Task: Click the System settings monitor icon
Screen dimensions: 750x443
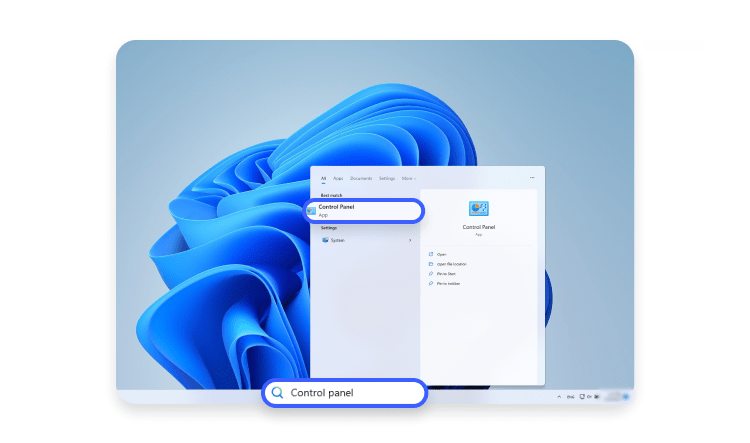Action: pos(325,240)
